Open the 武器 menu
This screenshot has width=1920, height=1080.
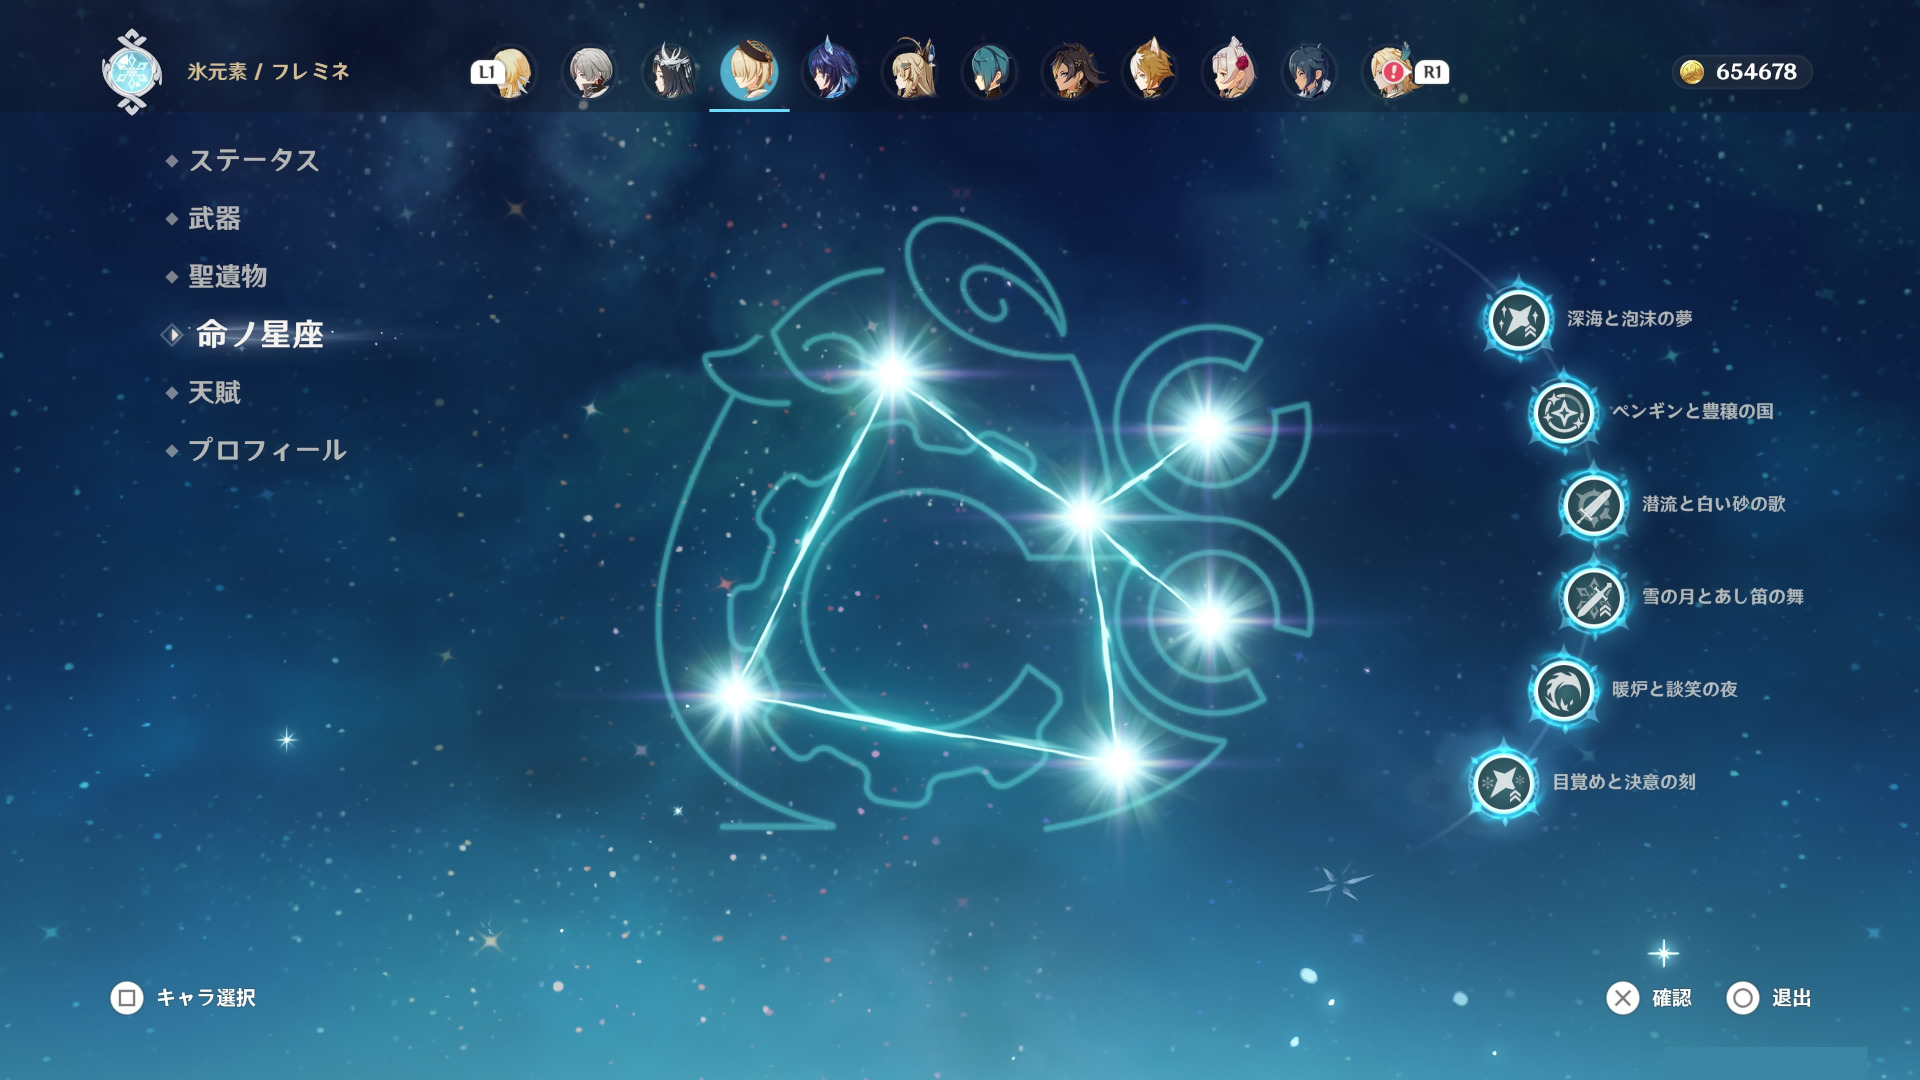point(214,218)
